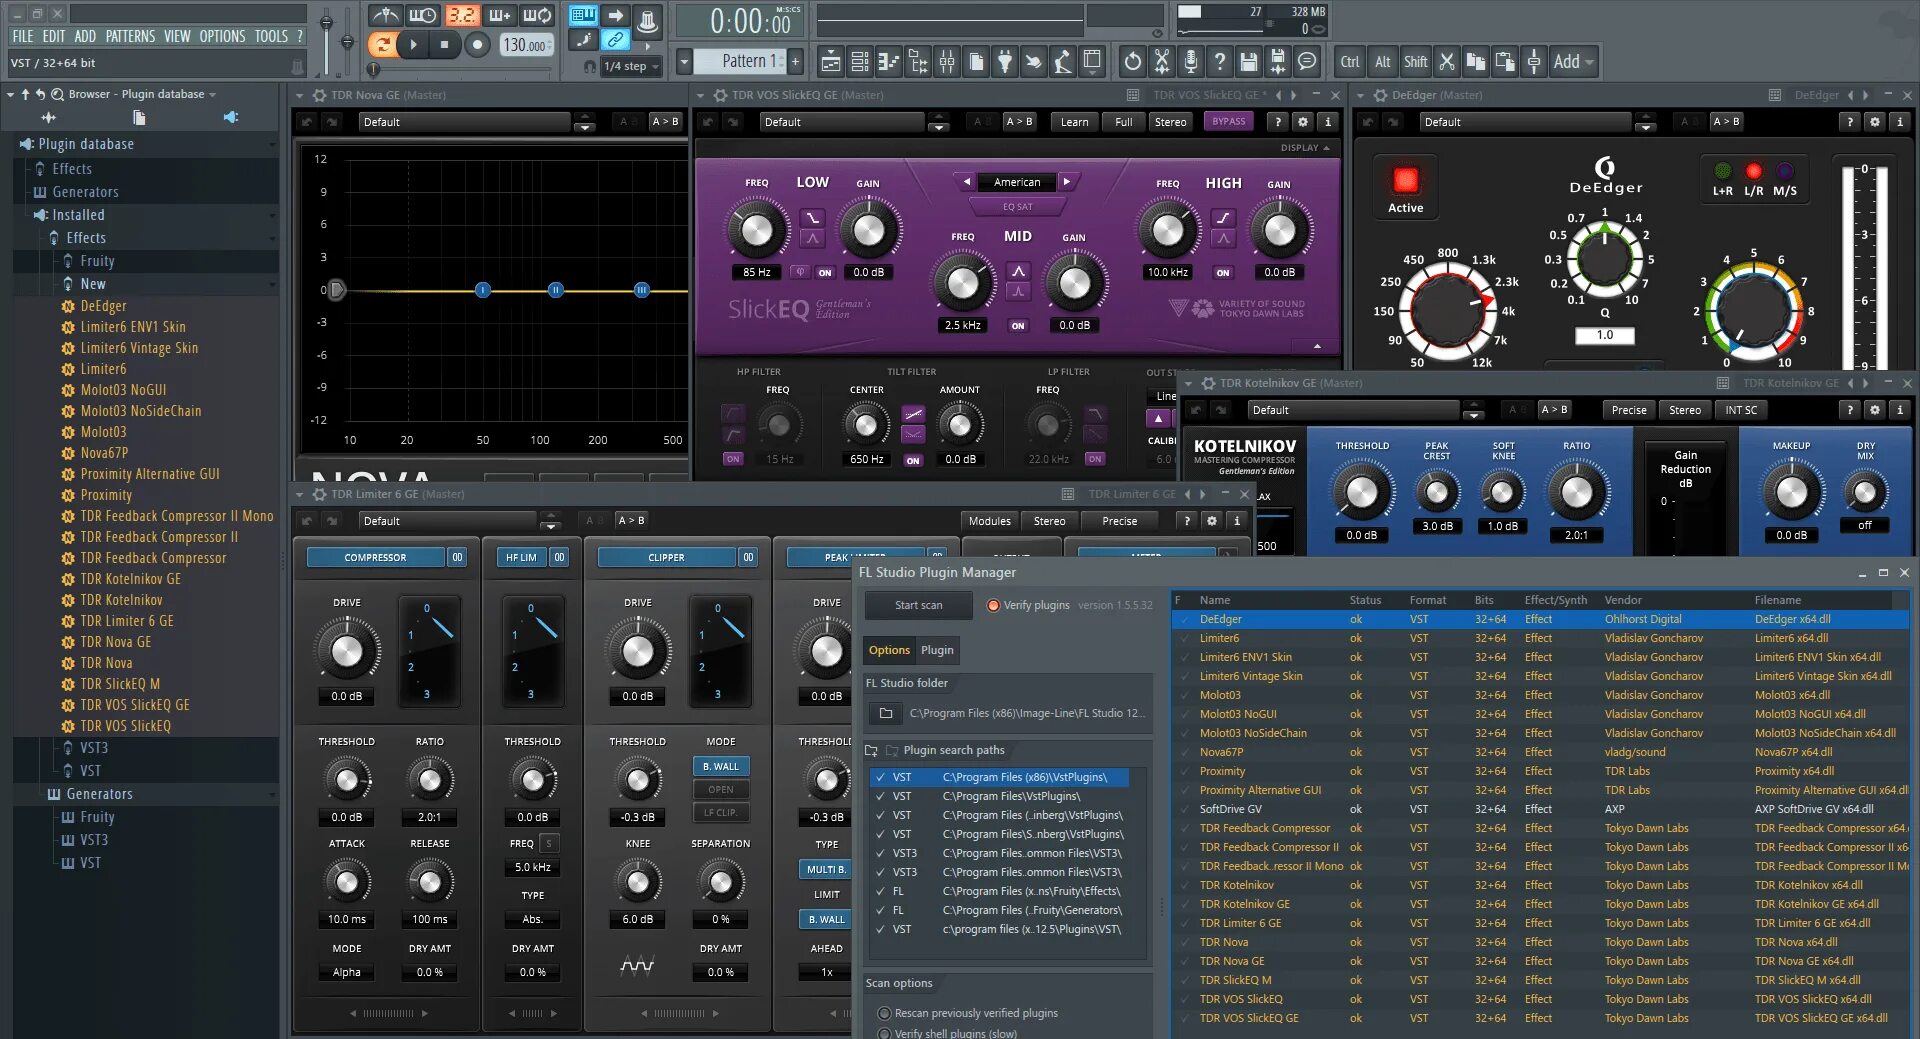Toggle the first VST search path checkbox
1920x1039 pixels.
[x=880, y=777]
